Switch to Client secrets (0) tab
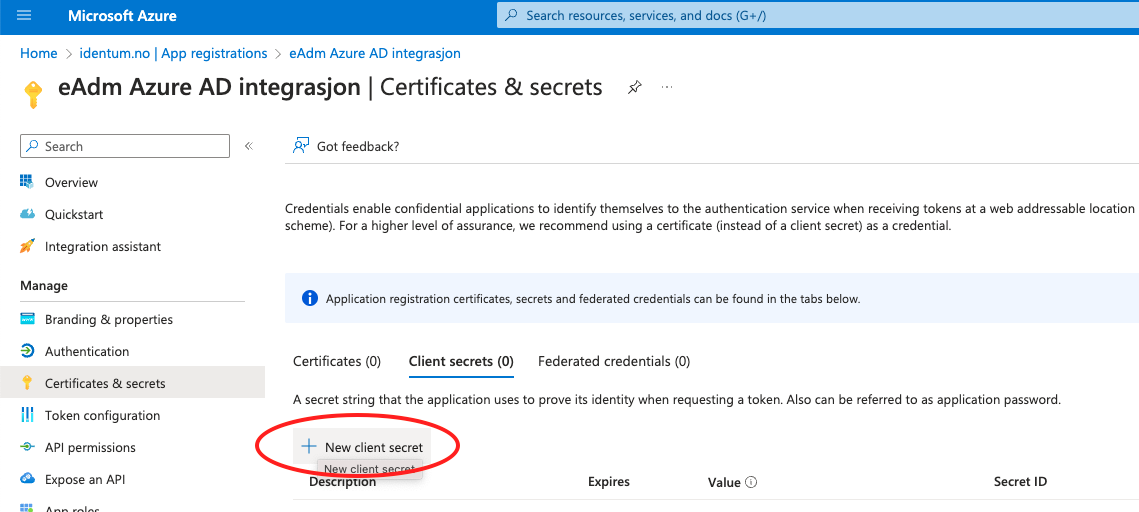This screenshot has width=1139, height=512. coord(461,361)
